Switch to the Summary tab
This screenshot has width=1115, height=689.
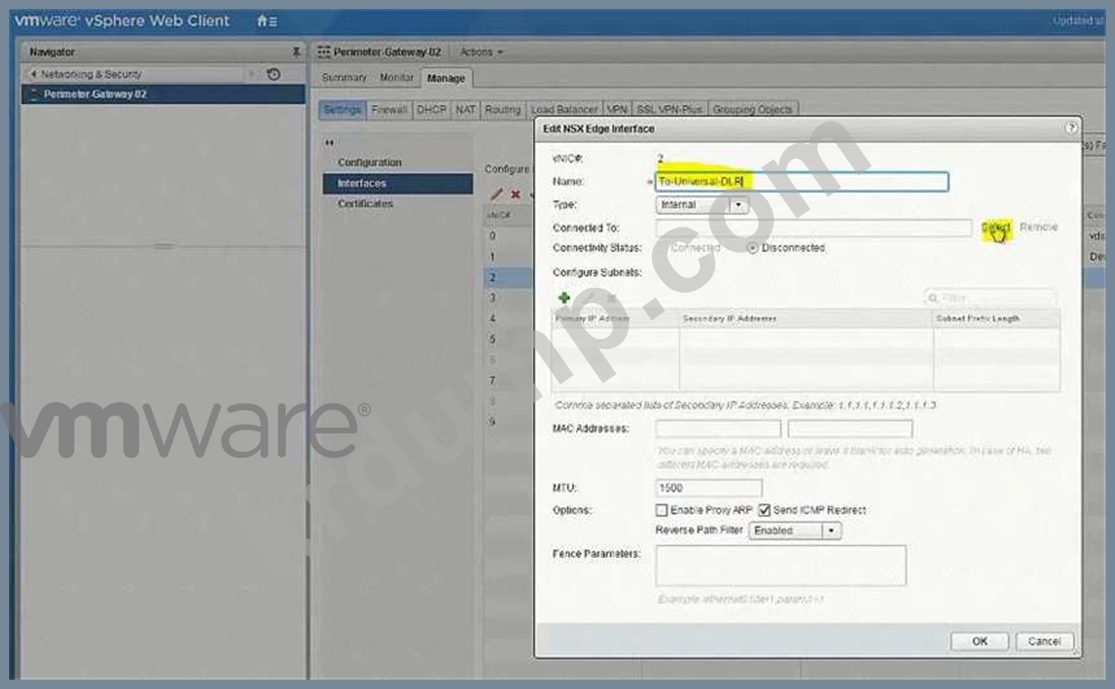coord(344,78)
